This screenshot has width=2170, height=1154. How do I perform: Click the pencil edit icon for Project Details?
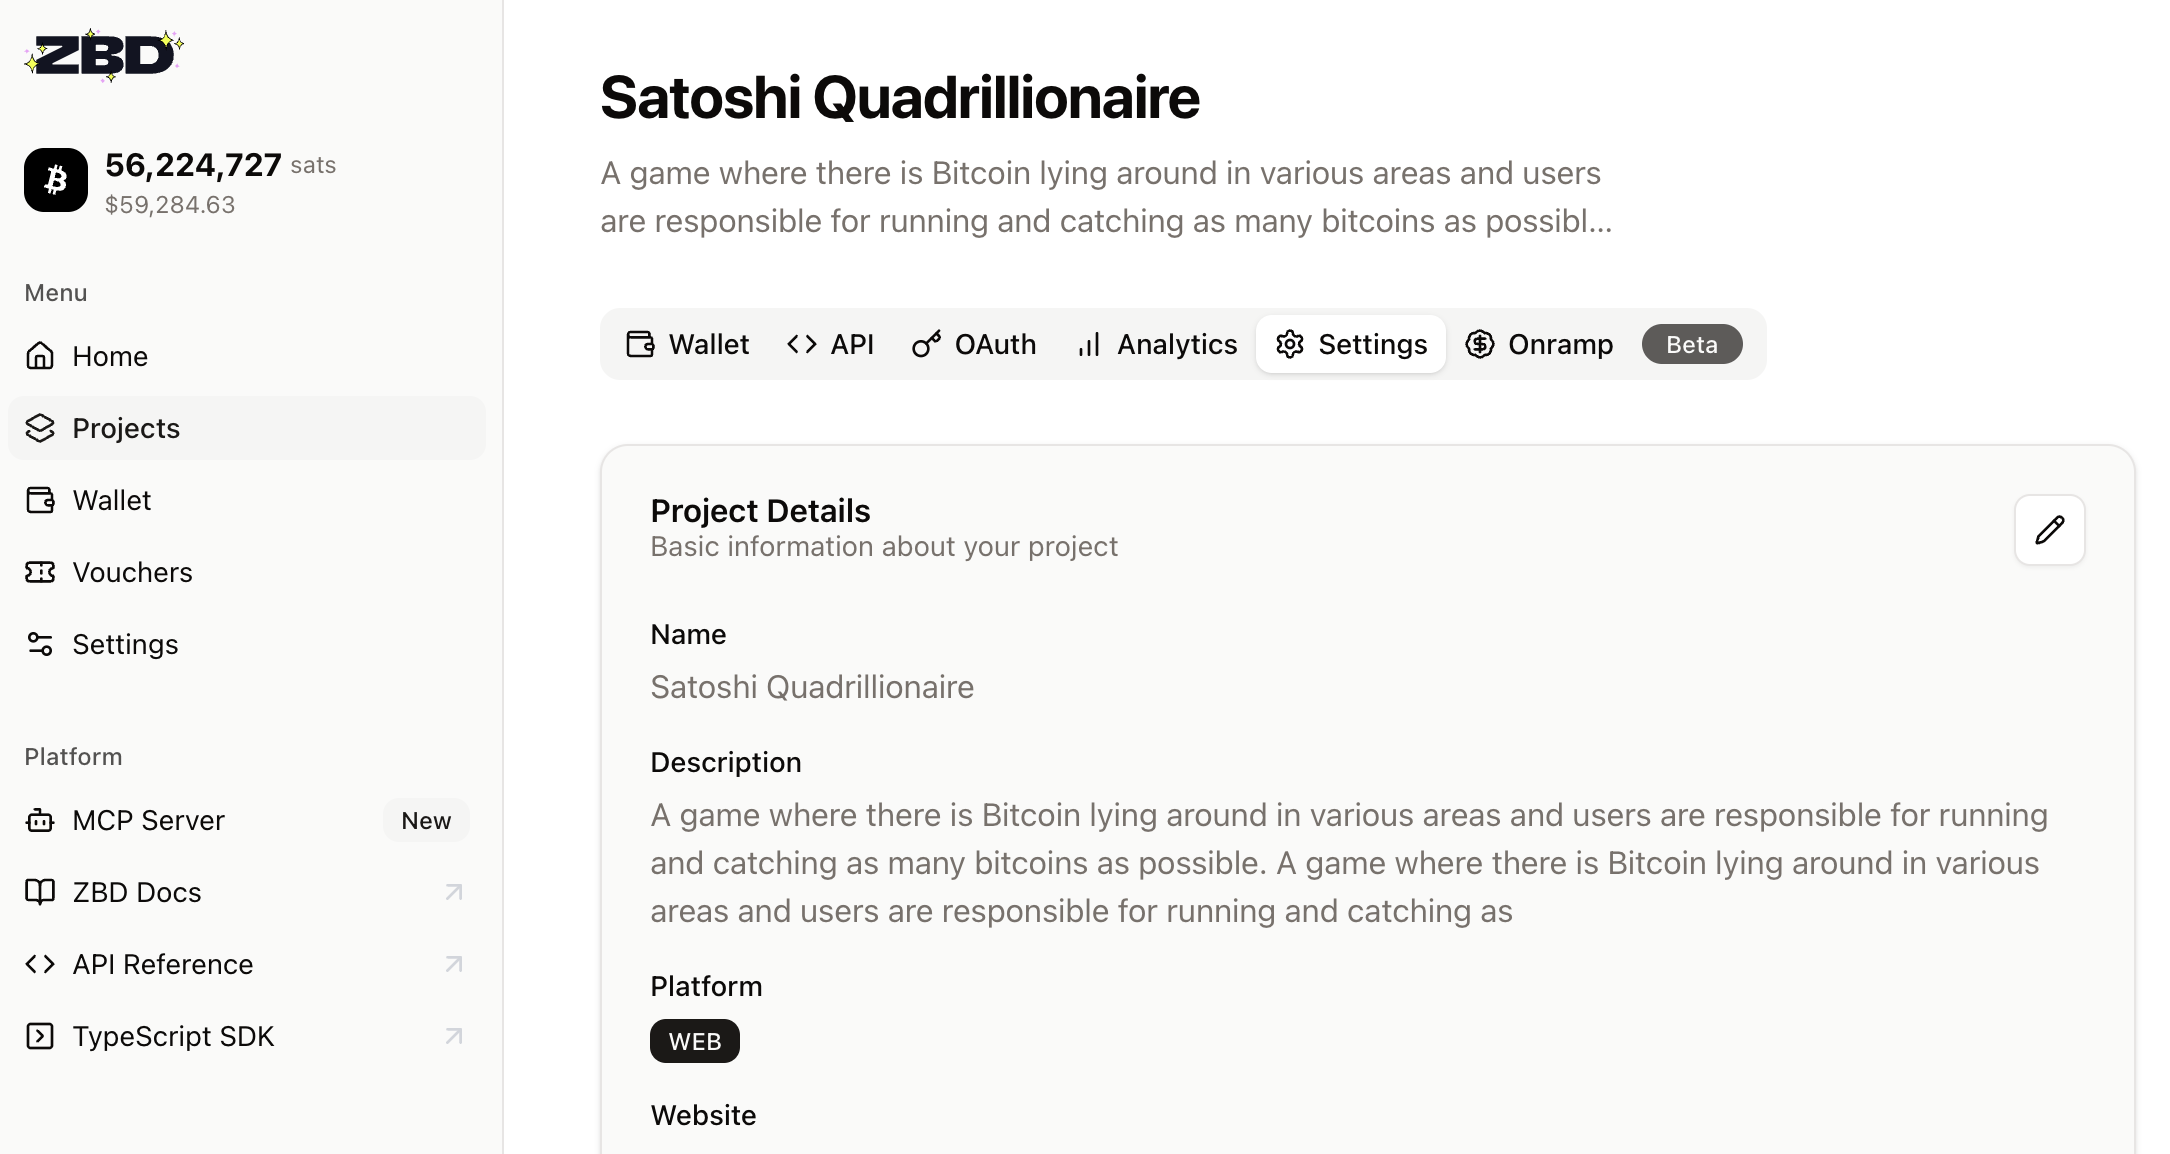tap(2049, 530)
